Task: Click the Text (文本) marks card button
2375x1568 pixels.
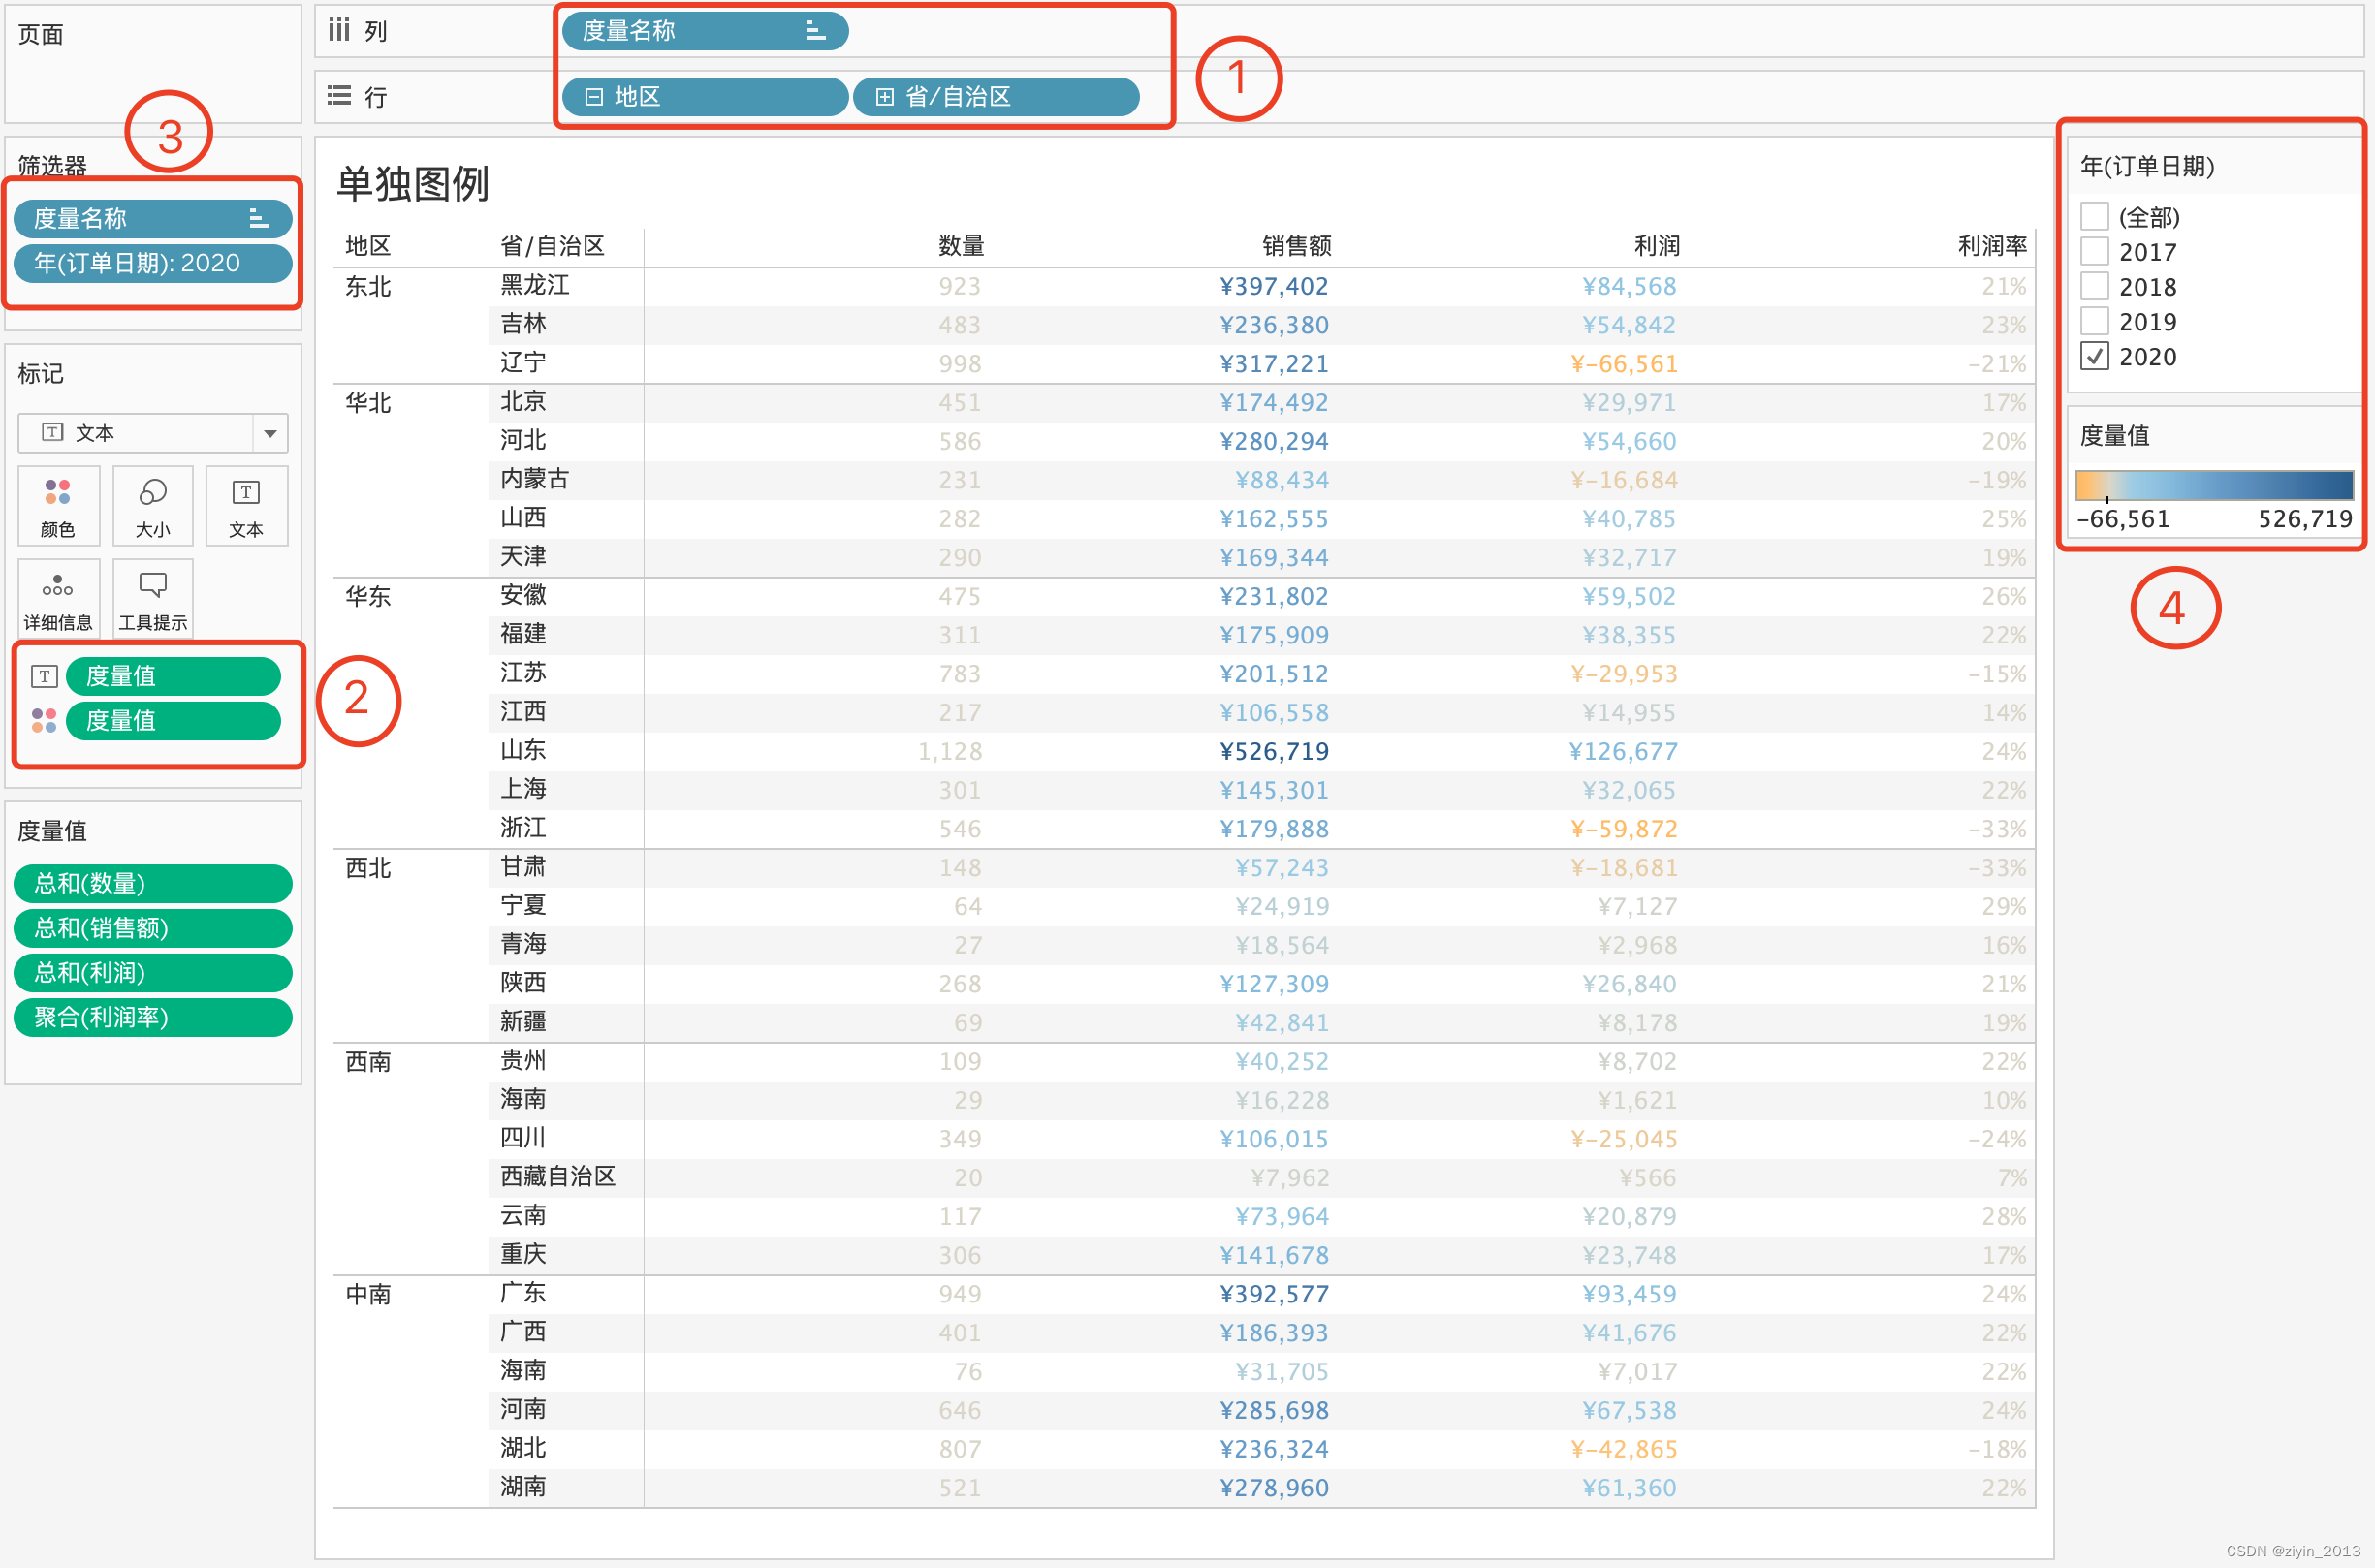Action: tap(246, 505)
